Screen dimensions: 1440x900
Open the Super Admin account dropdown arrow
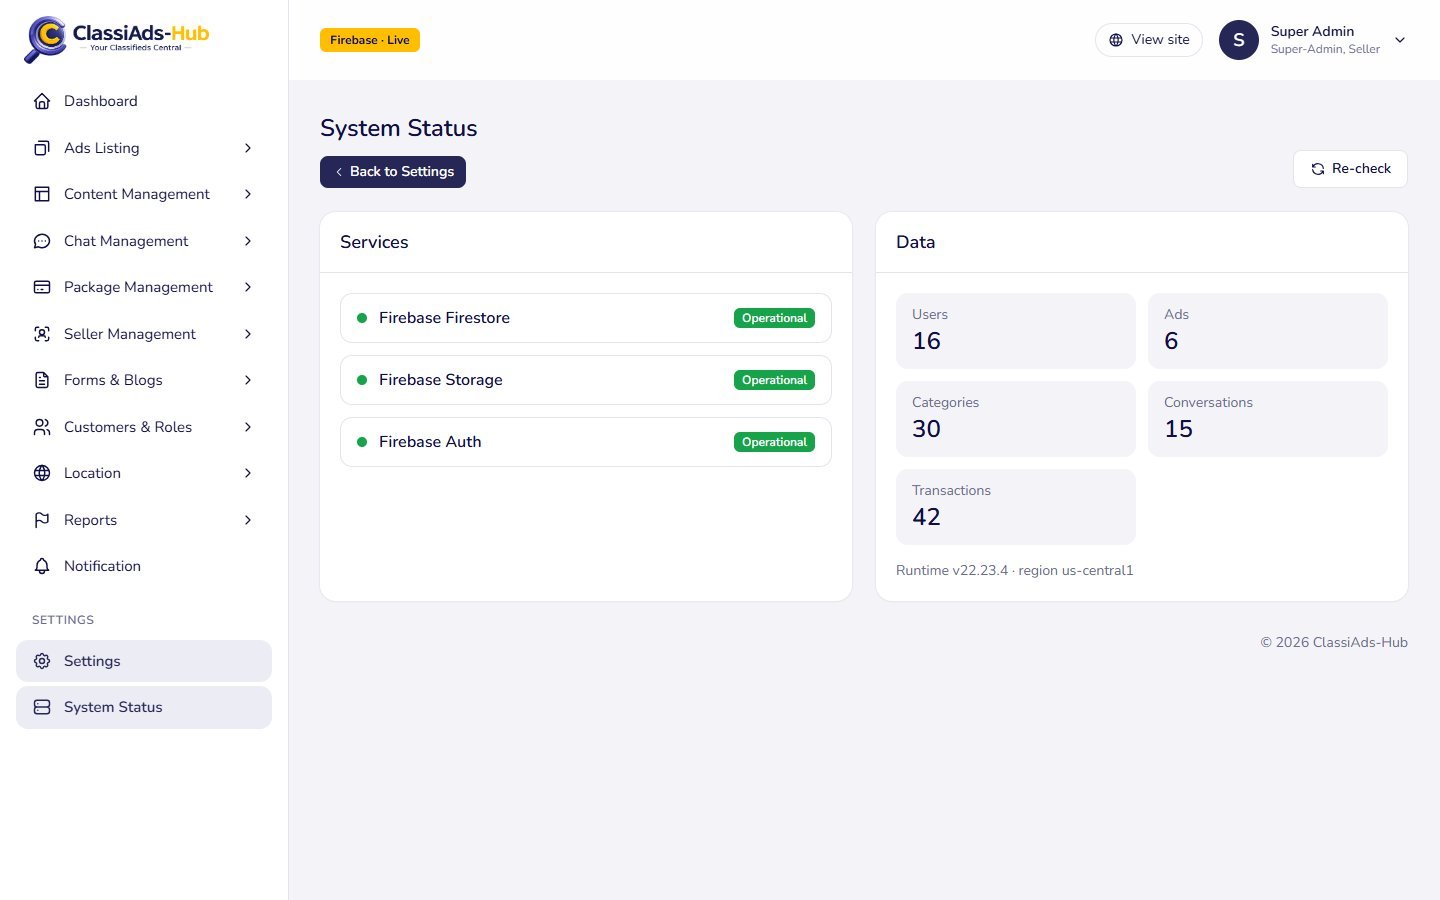click(x=1400, y=40)
